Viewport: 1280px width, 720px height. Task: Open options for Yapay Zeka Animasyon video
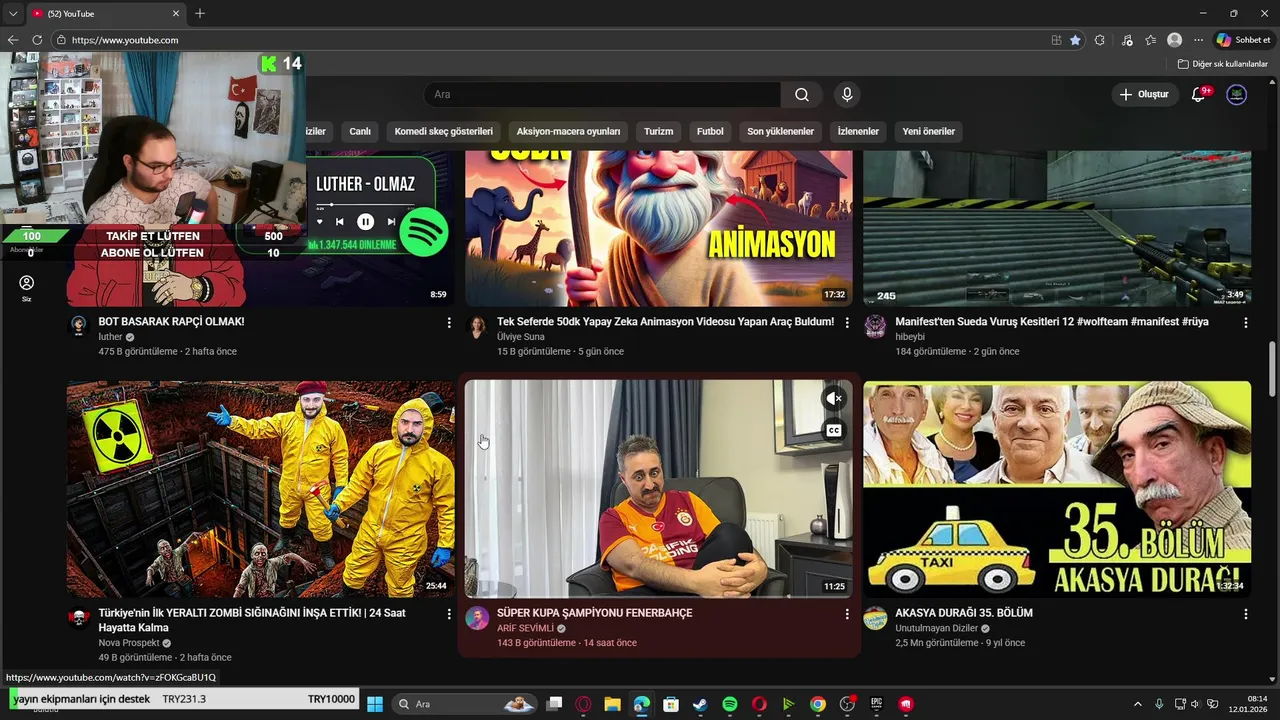click(847, 323)
